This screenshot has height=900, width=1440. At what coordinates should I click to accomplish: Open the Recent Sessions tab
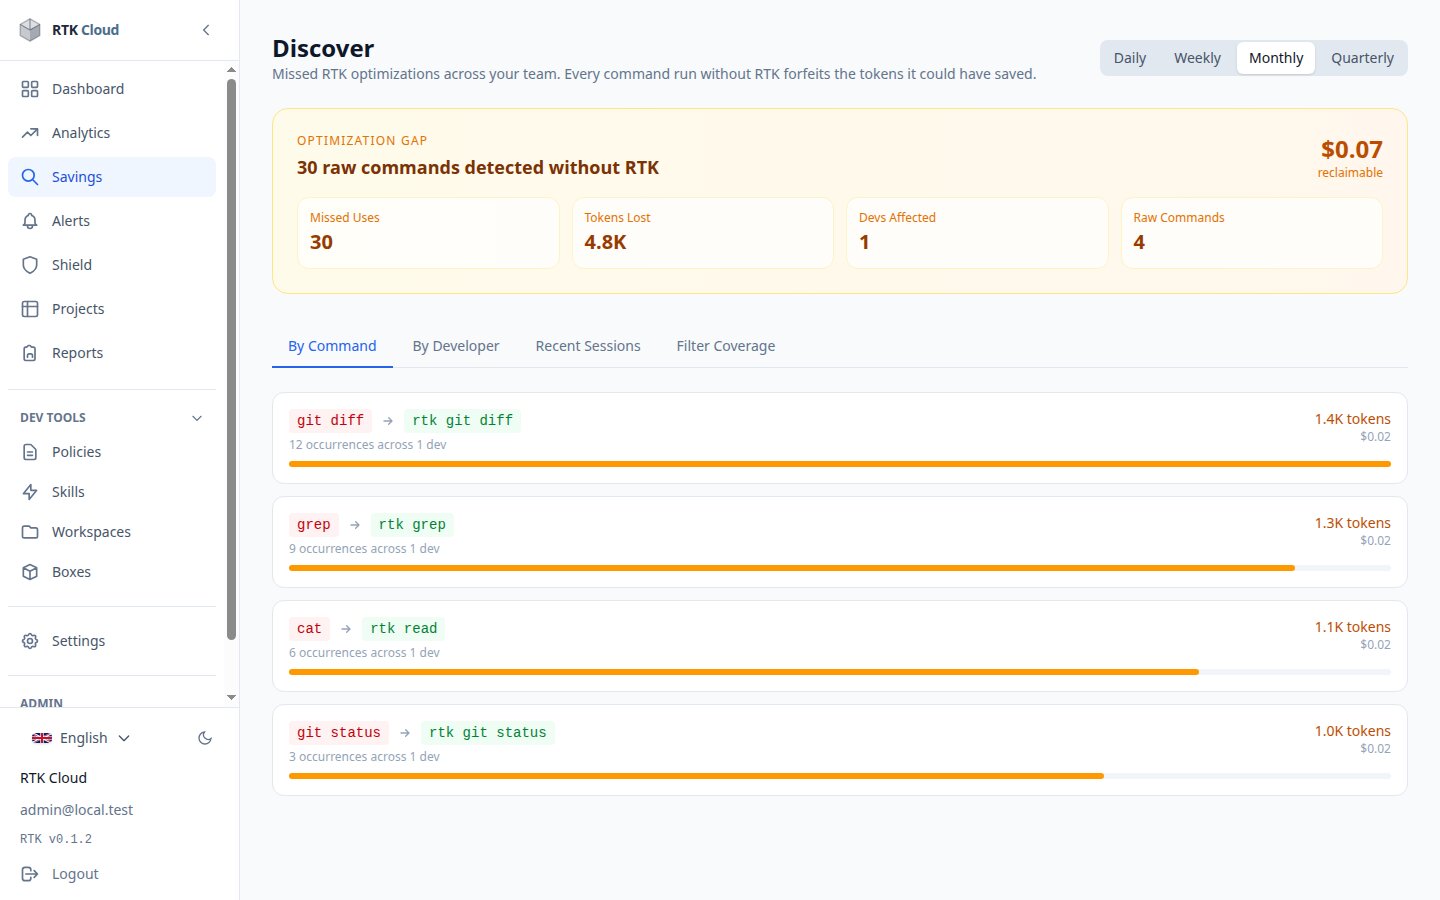(x=588, y=346)
